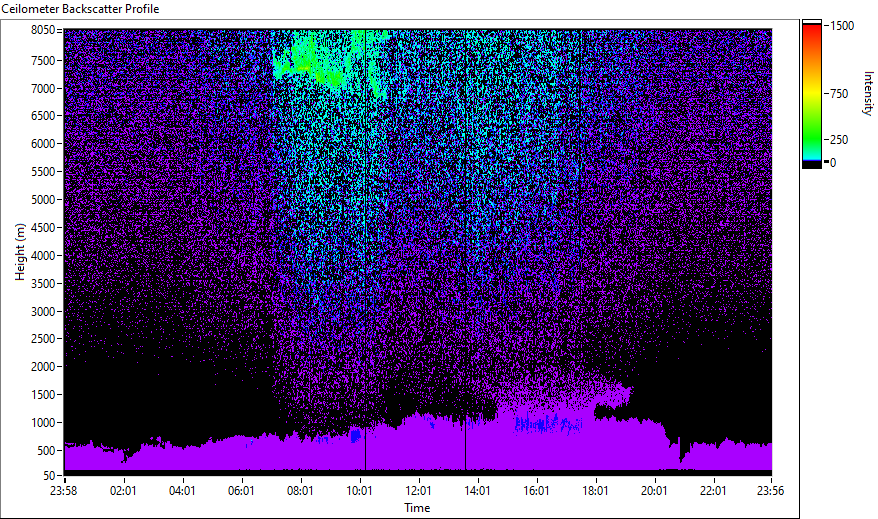Click the 6500 height axis value

[43, 116]
